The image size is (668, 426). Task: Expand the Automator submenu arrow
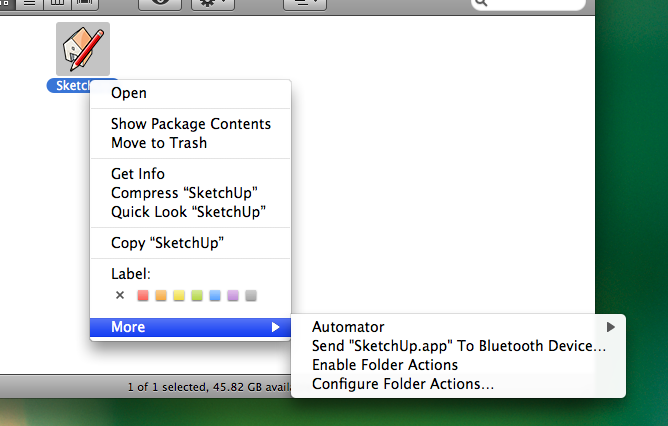tap(610, 327)
